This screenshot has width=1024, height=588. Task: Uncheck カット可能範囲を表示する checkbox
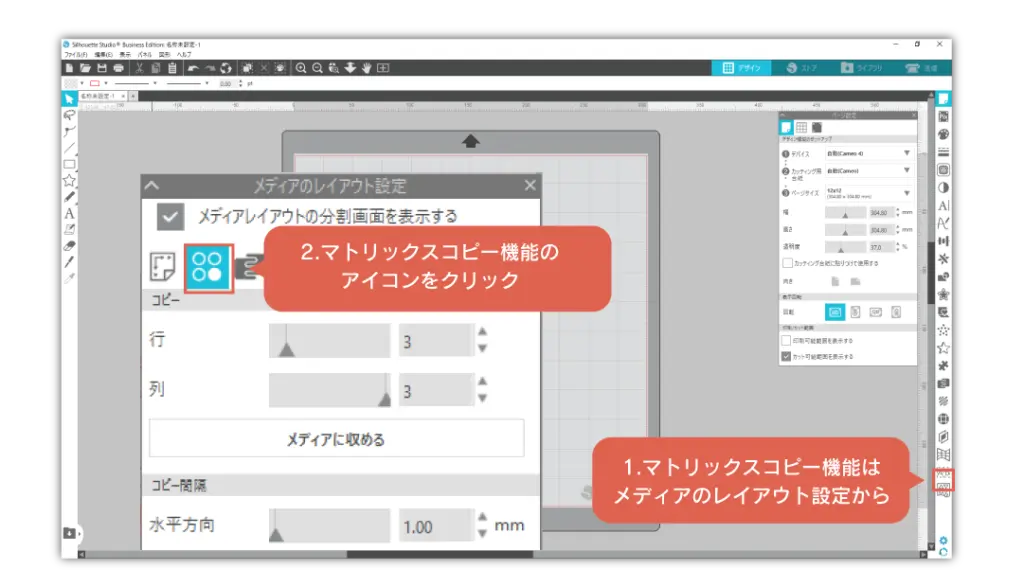click(x=786, y=355)
